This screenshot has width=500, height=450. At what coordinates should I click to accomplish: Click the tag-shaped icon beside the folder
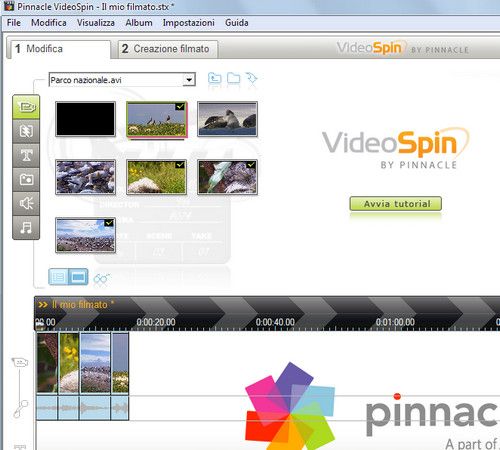(252, 79)
